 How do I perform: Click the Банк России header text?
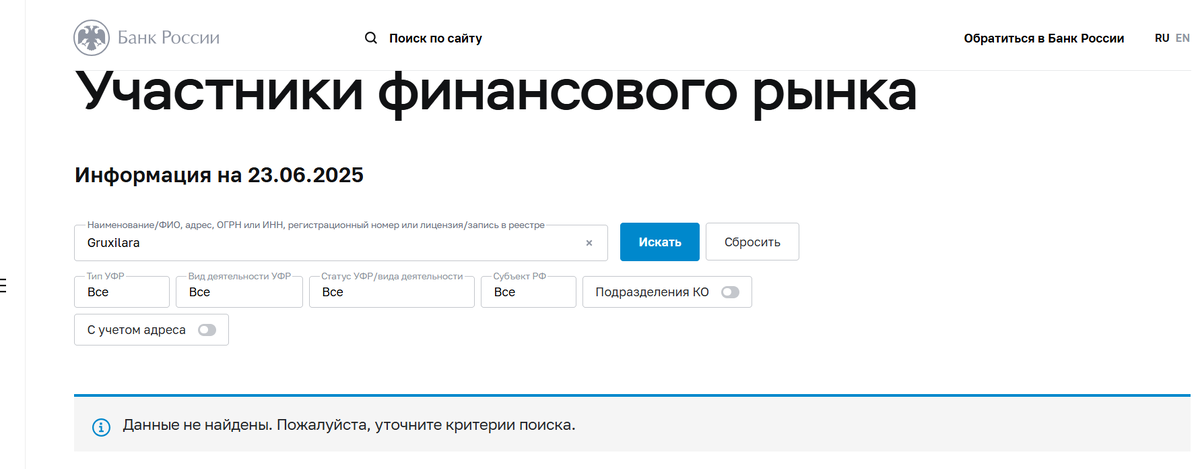pyautogui.click(x=168, y=38)
